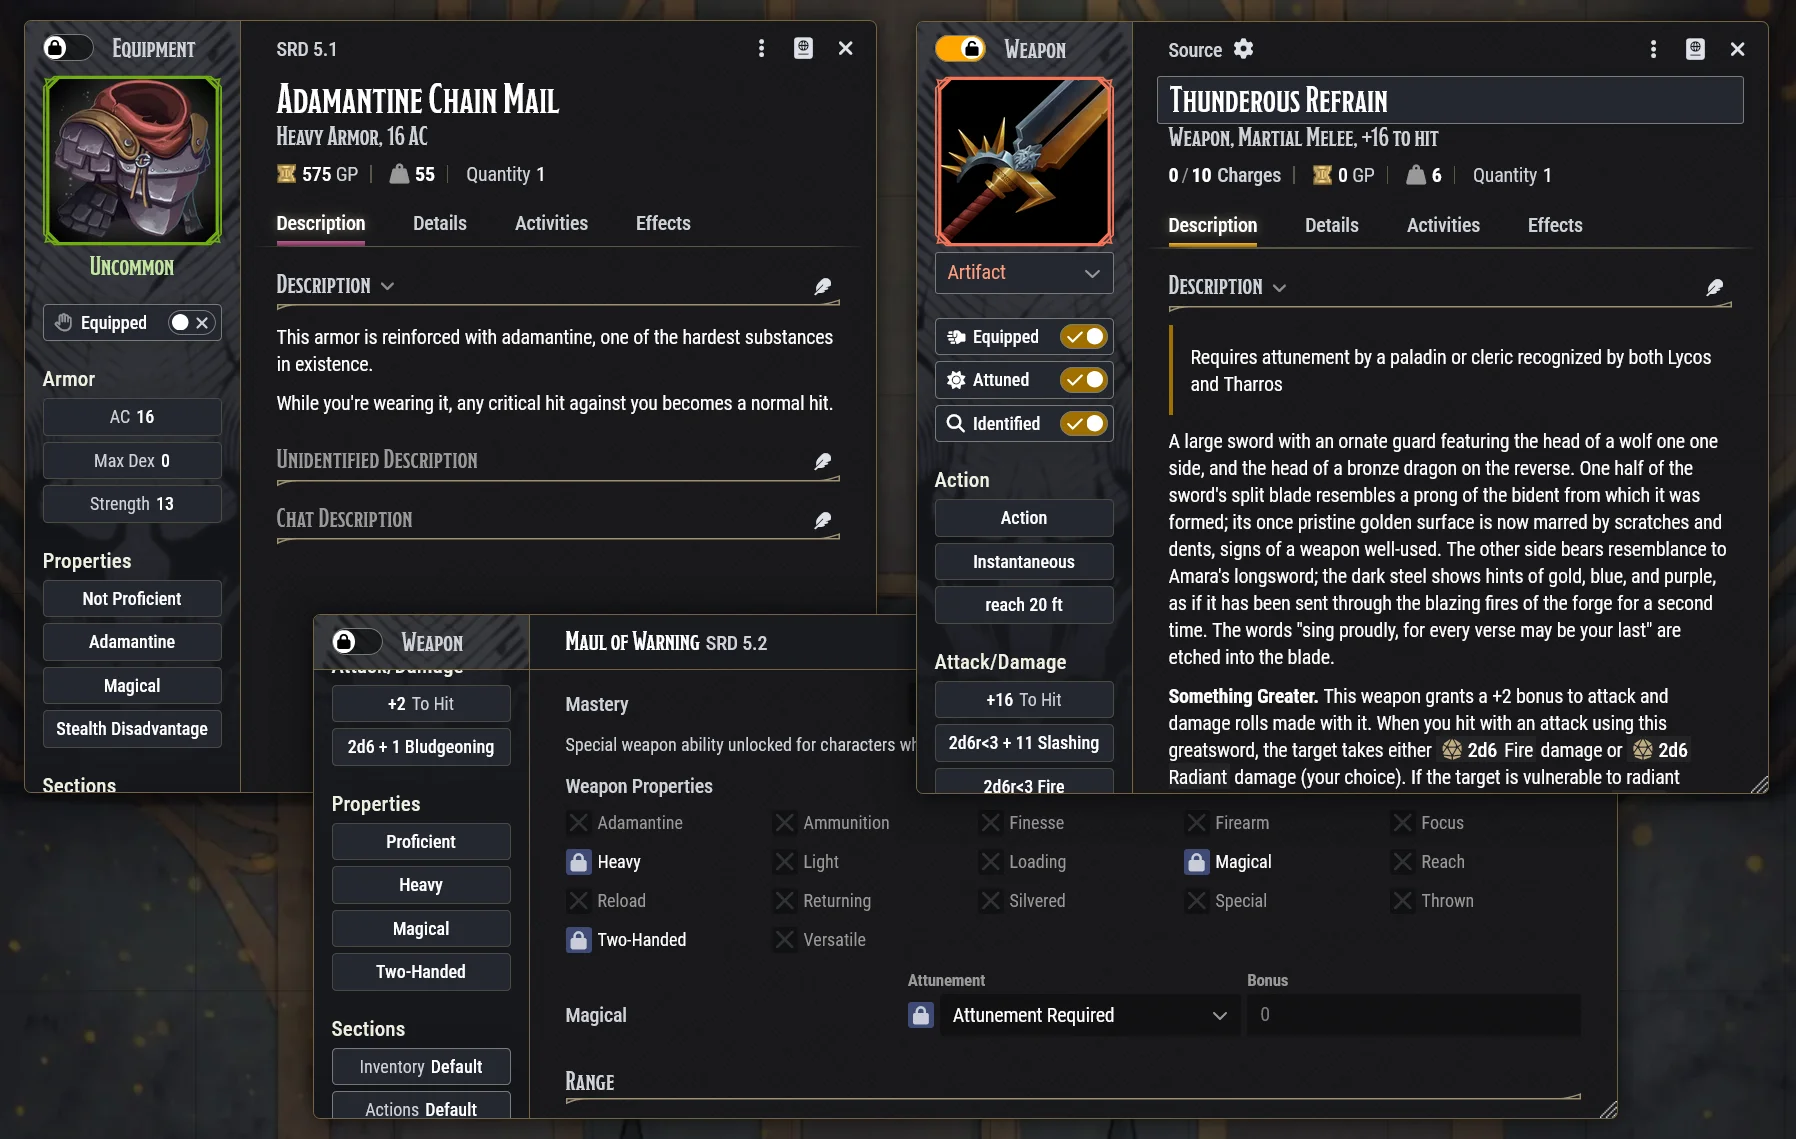Click the Not Proficient property pill
The image size is (1796, 1139).
point(132,599)
